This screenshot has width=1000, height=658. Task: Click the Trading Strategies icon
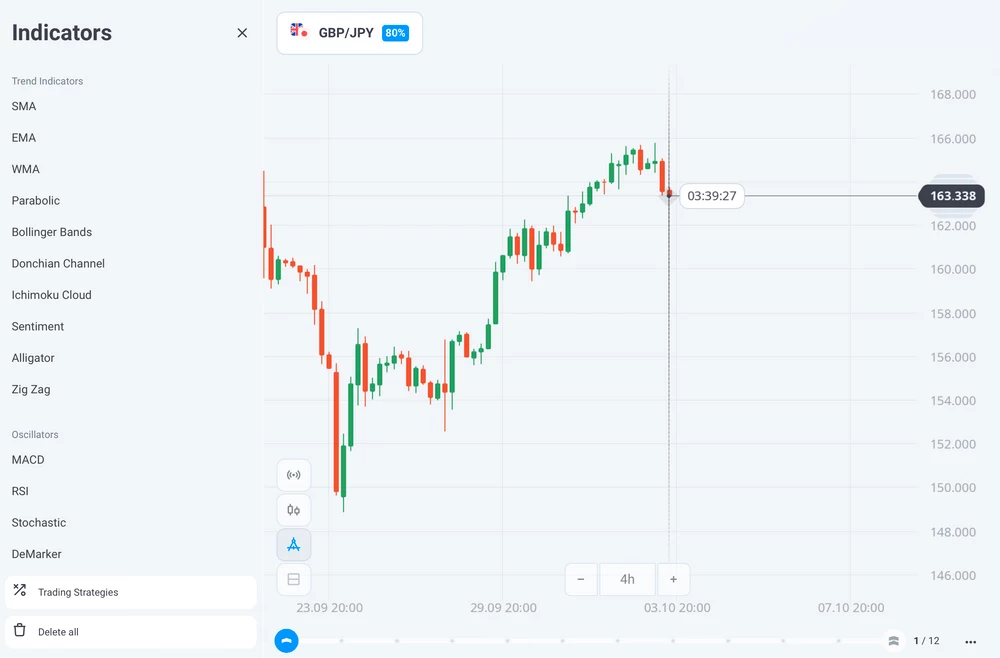[x=20, y=591]
